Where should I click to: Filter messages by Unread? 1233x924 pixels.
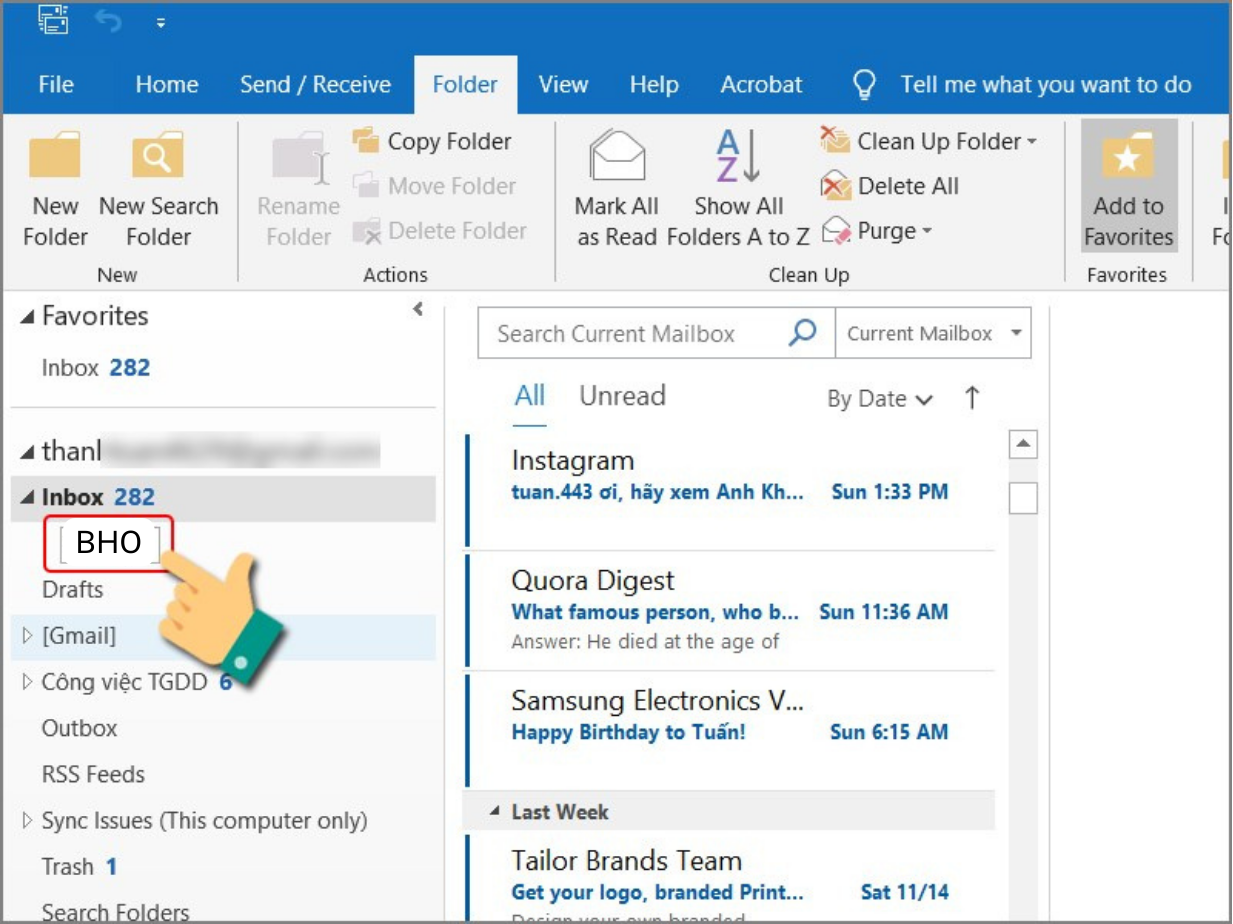(x=622, y=396)
